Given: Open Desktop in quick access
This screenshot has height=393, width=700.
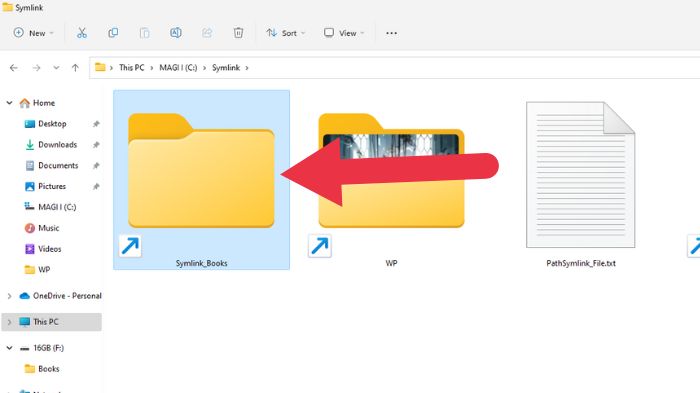Looking at the screenshot, I should (52, 124).
